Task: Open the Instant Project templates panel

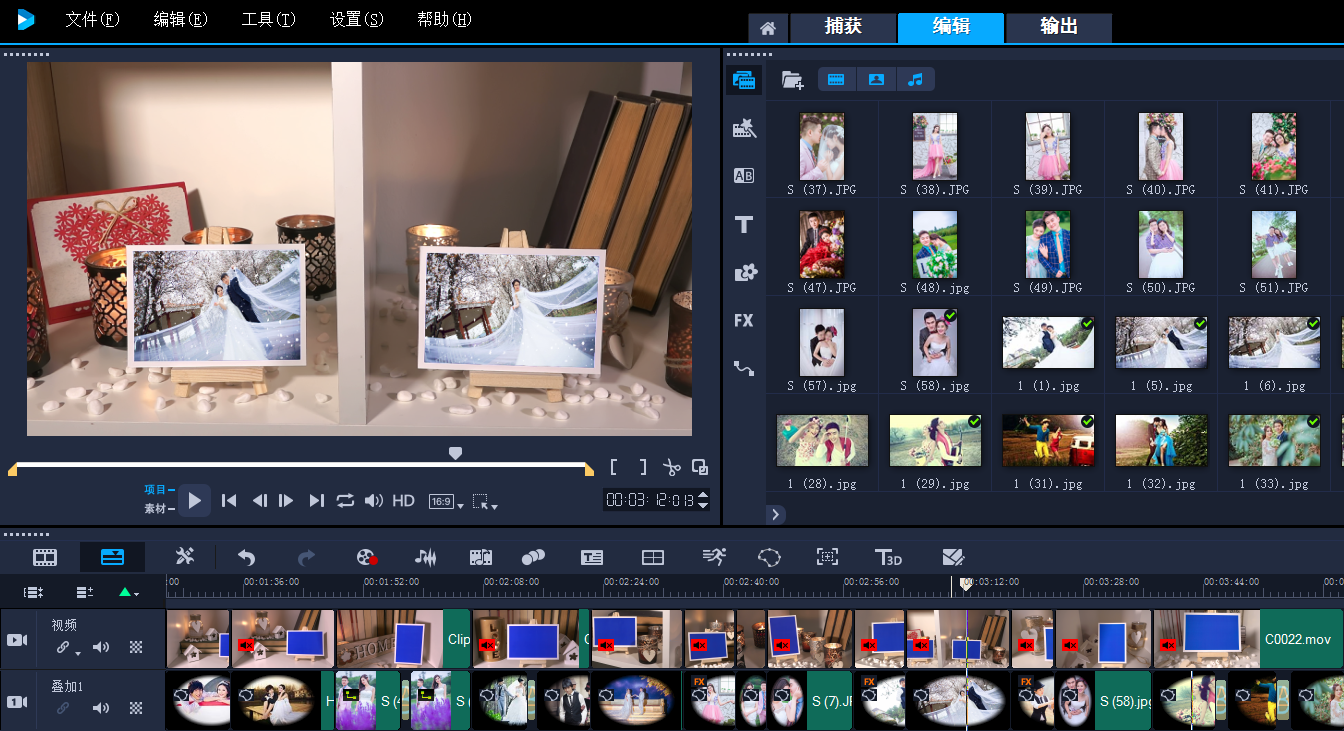Action: coord(743,128)
